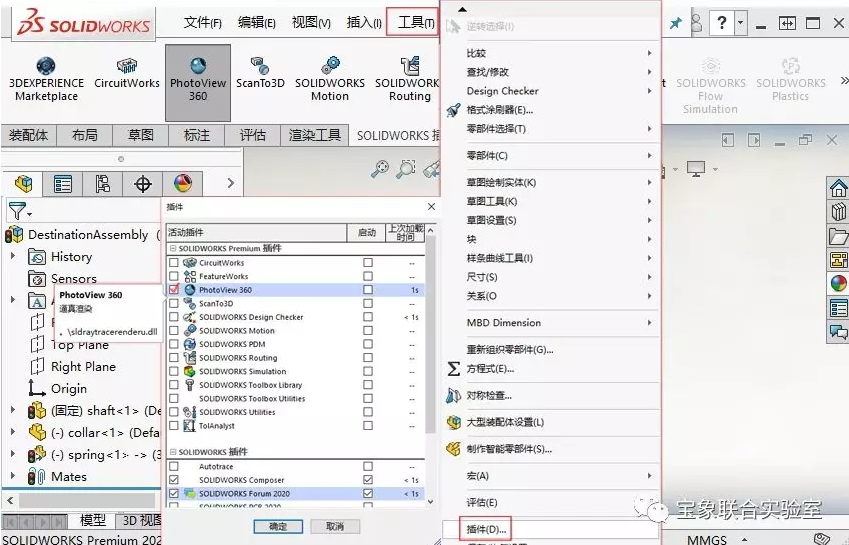Uncheck the PhotoView 360 active checkbox
Viewport: 849px width, 545px height.
[x=174, y=290]
